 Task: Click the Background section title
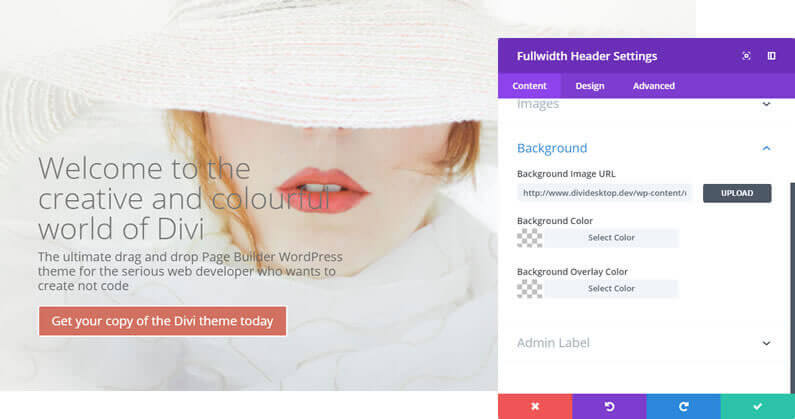552,148
